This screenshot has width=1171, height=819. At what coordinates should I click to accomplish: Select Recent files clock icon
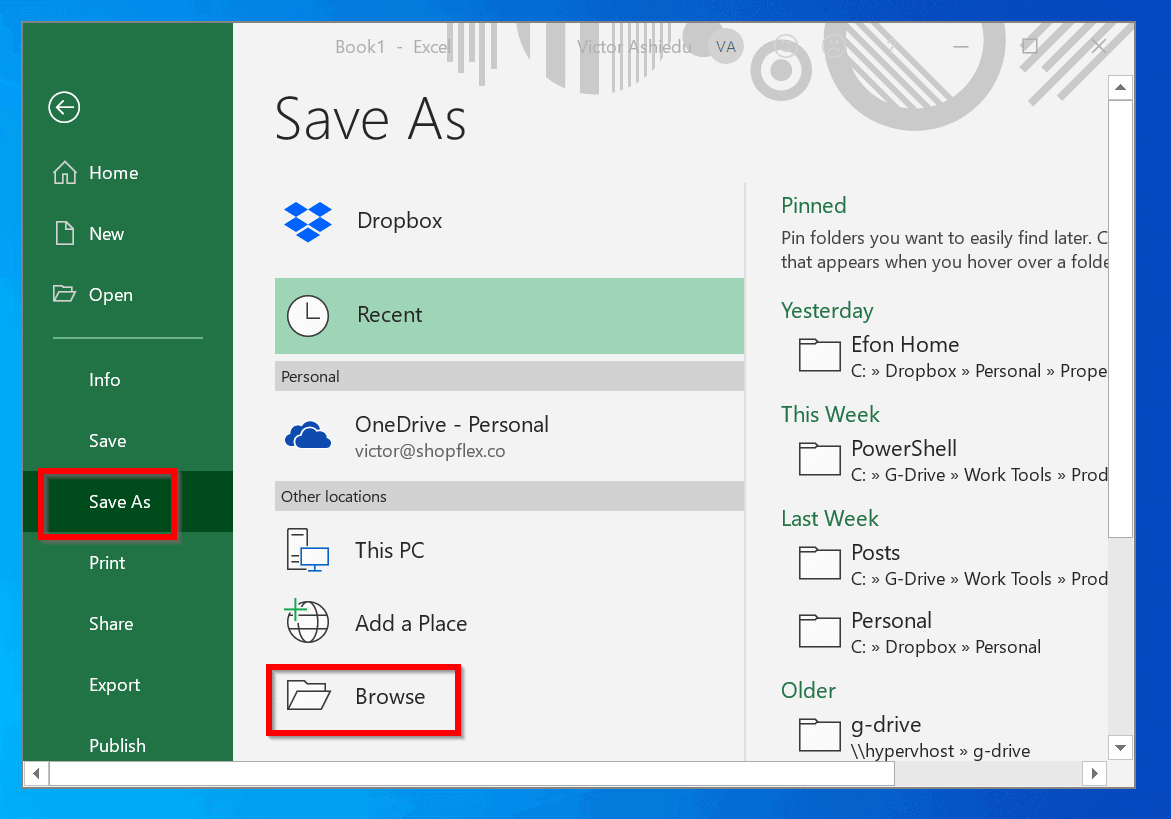[x=307, y=316]
